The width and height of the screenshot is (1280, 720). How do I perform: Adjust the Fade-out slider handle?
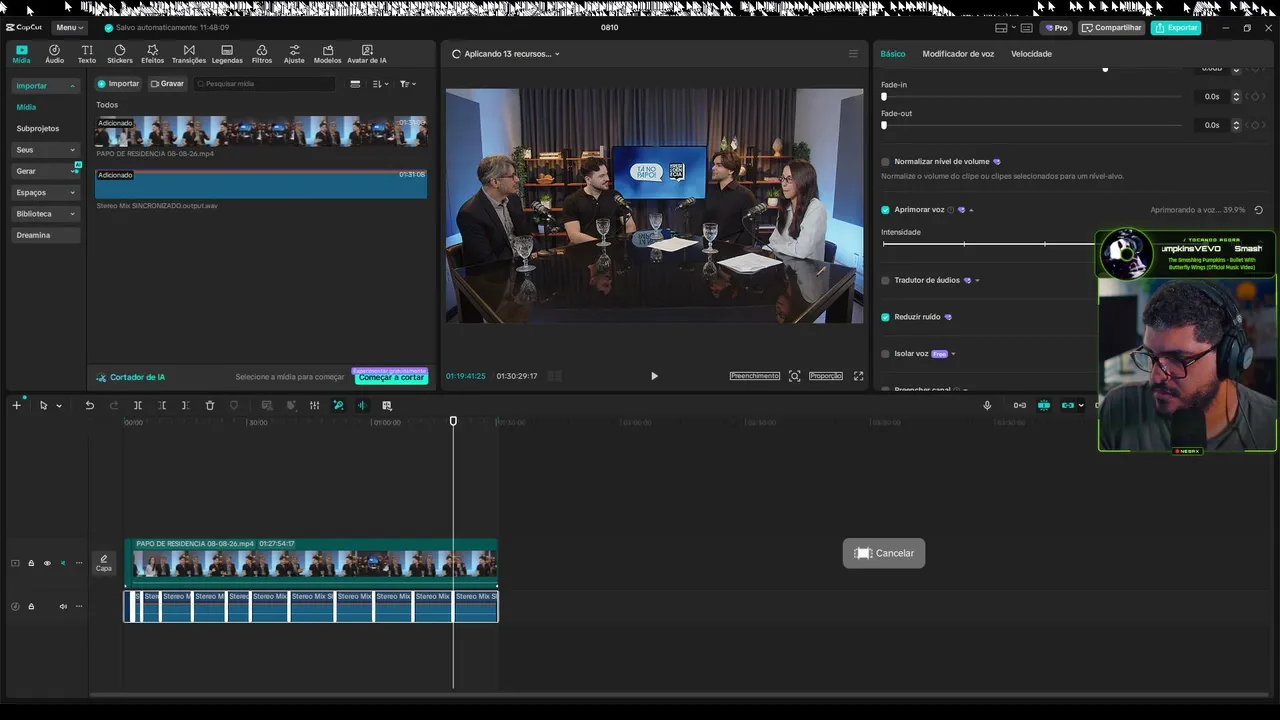point(884,126)
